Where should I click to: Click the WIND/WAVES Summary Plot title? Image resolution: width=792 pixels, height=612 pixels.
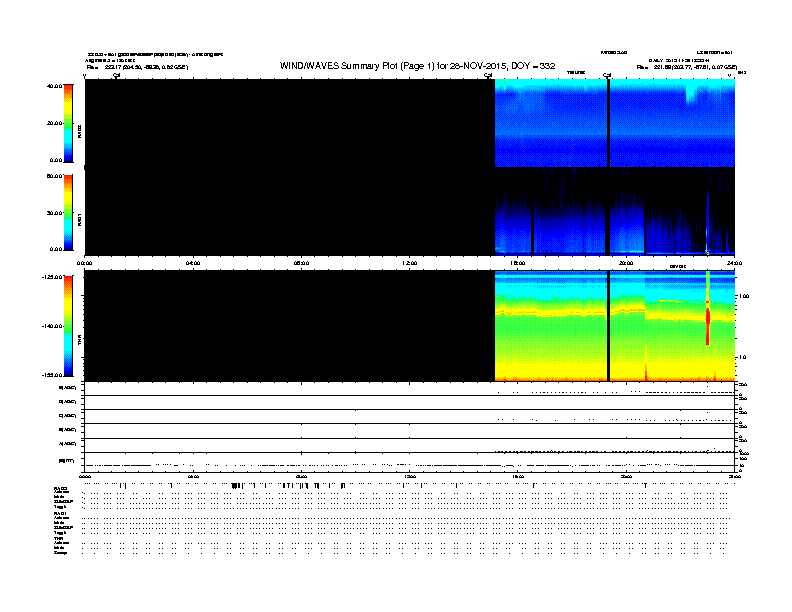(x=417, y=66)
